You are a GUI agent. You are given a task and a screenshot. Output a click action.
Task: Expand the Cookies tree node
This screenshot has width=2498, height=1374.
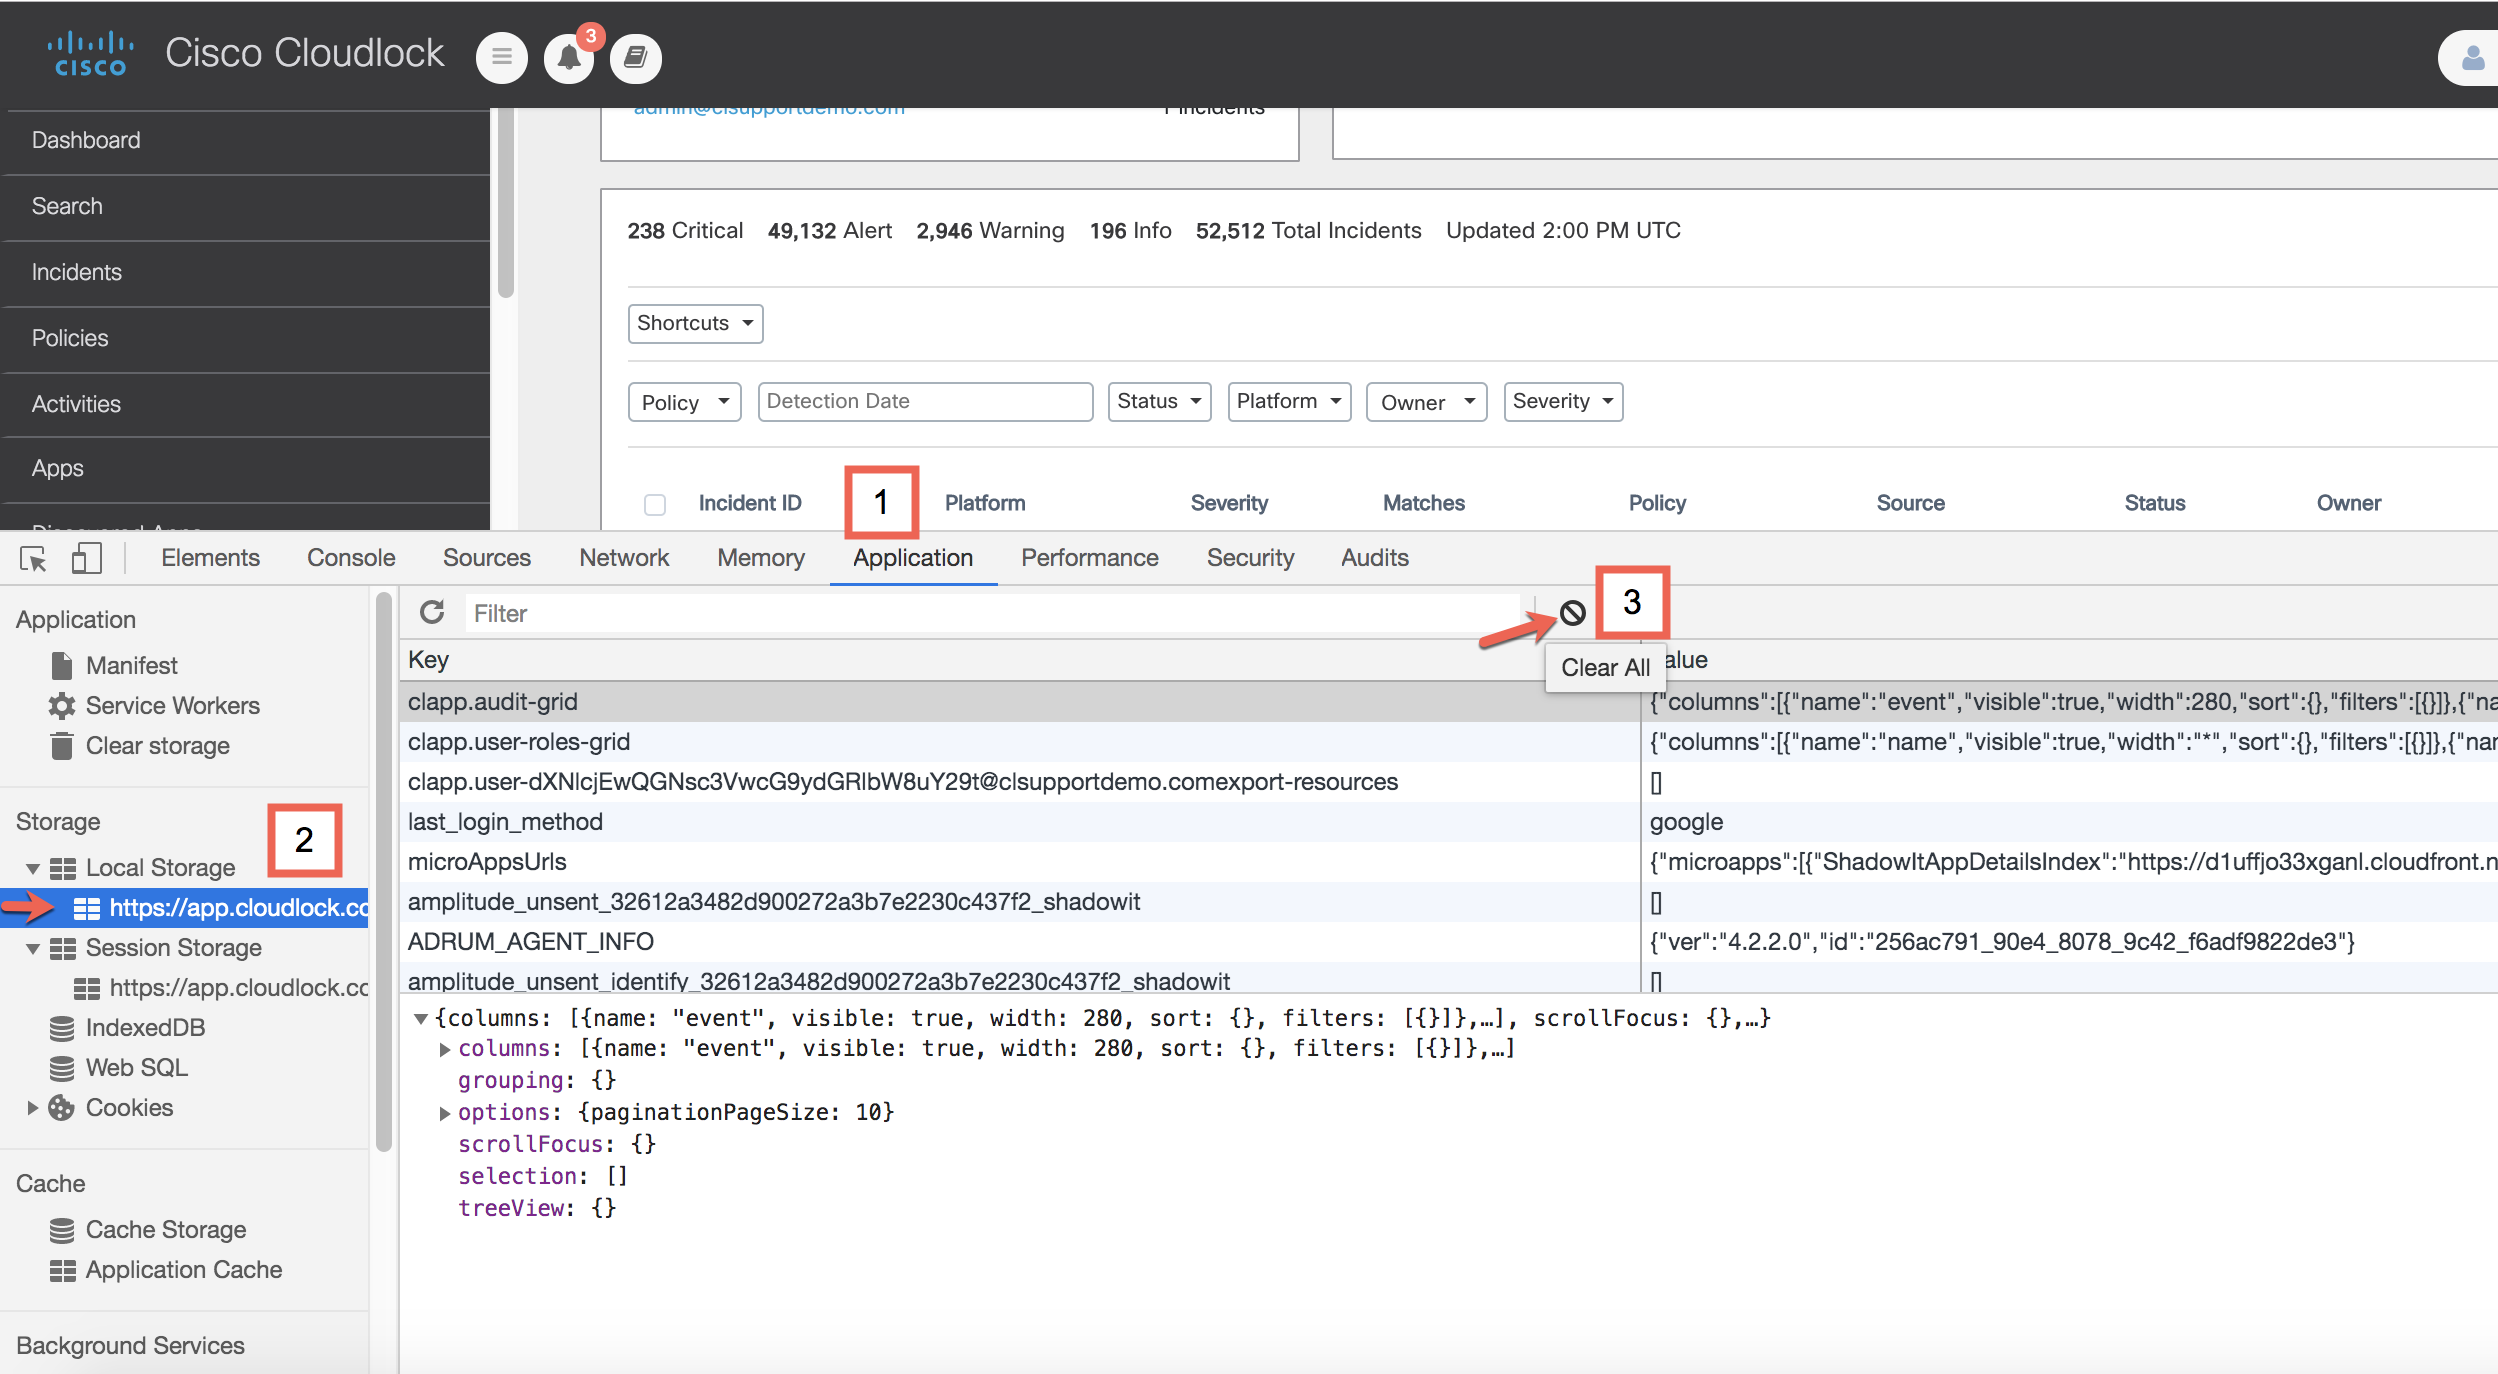tap(33, 1108)
